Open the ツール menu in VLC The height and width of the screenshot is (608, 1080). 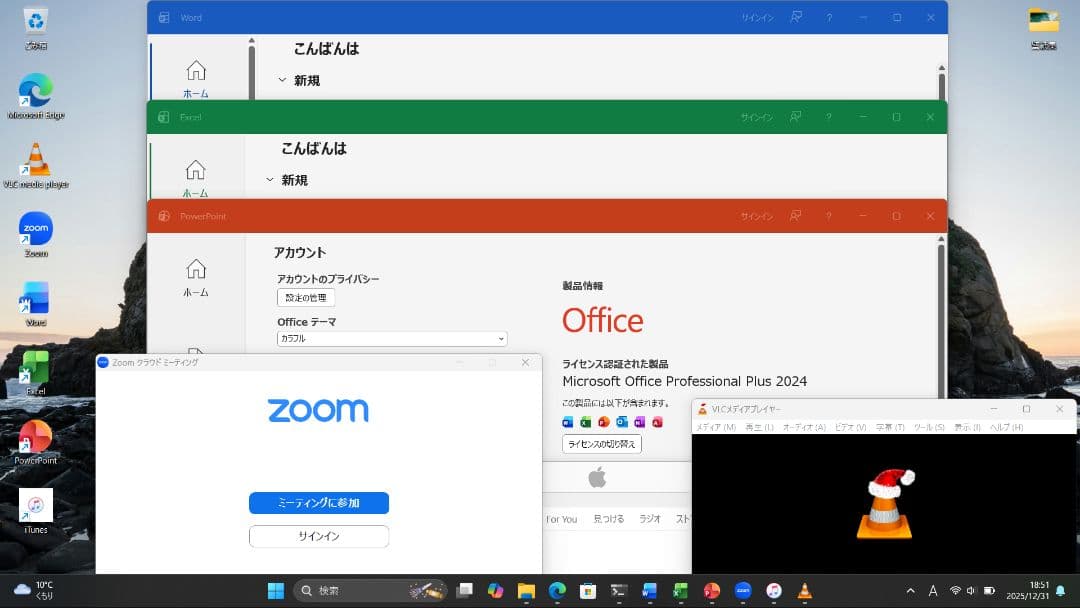coord(928,427)
